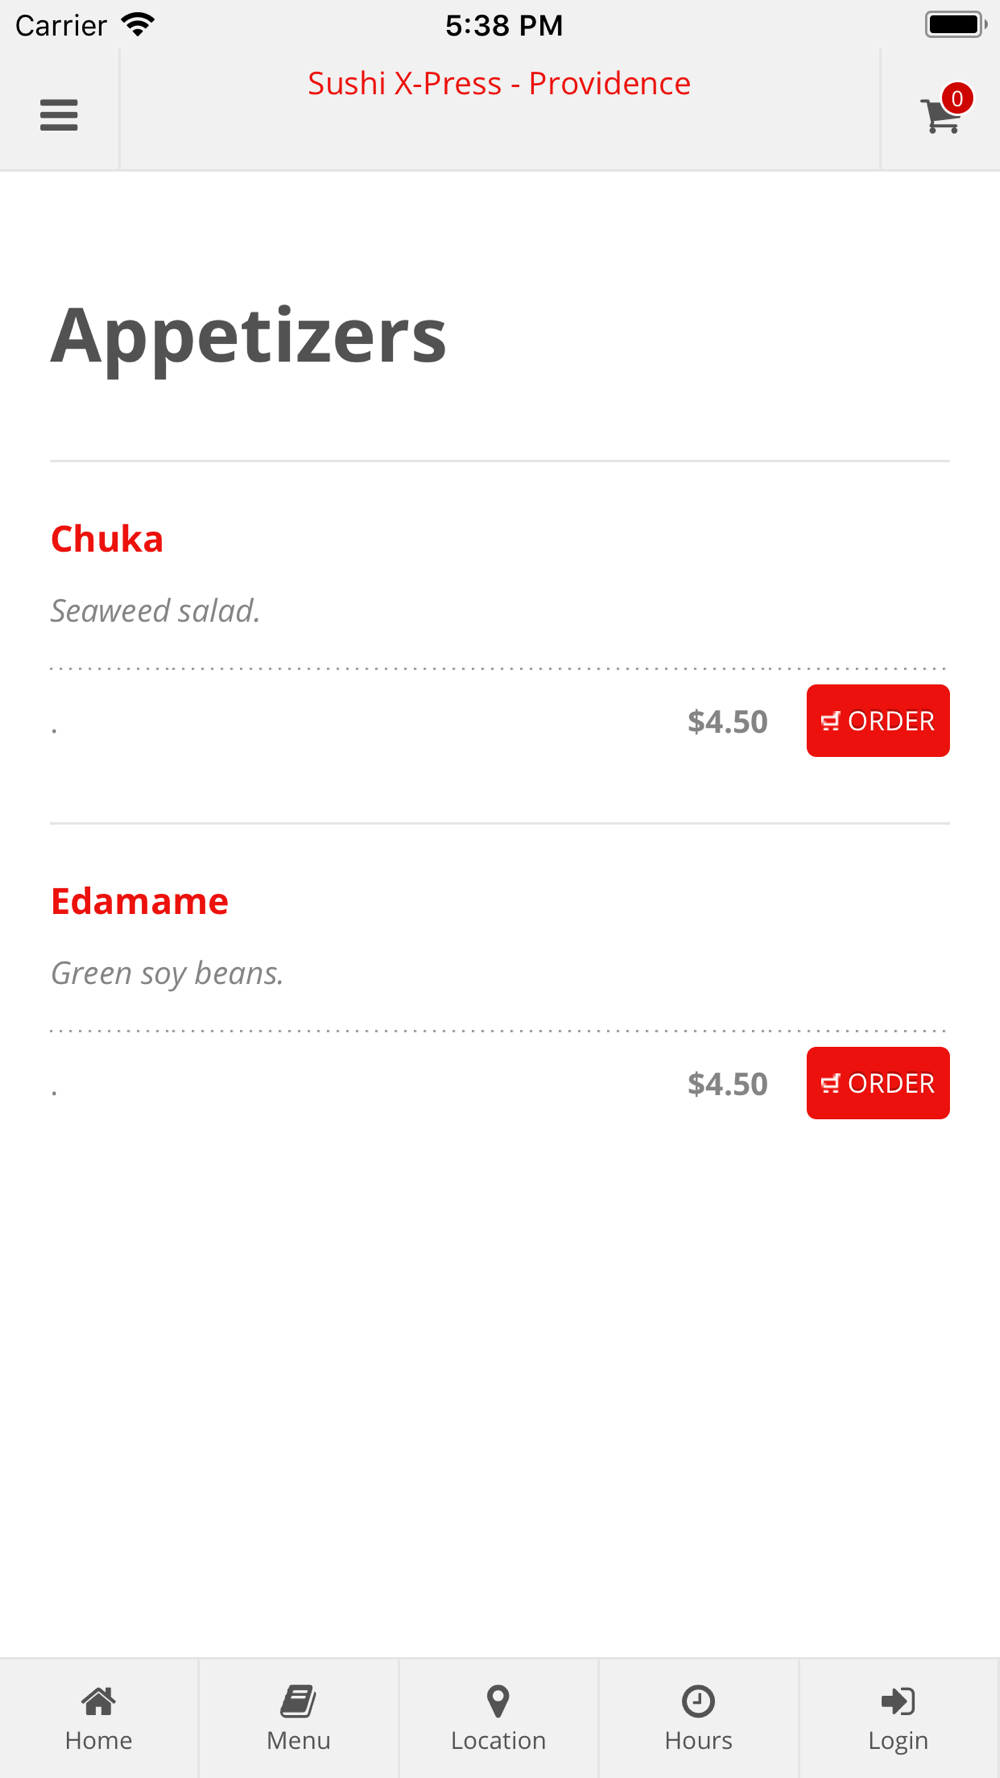Viewport: 1000px width, 1778px height.
Task: Tap the Seaweed salad description
Action: coord(156,611)
